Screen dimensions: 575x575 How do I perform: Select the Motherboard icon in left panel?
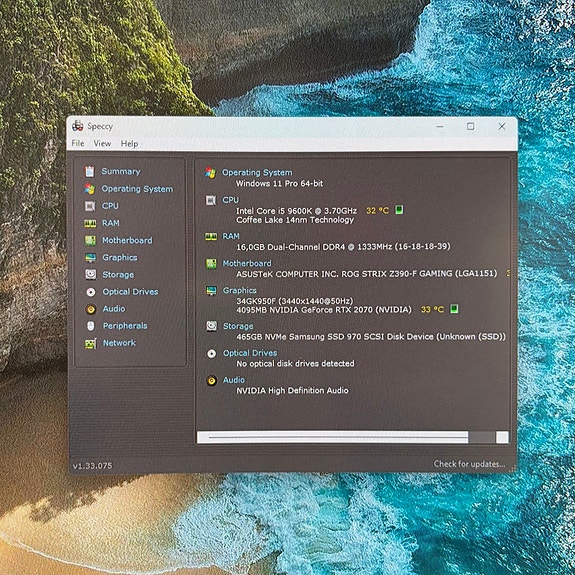point(90,240)
